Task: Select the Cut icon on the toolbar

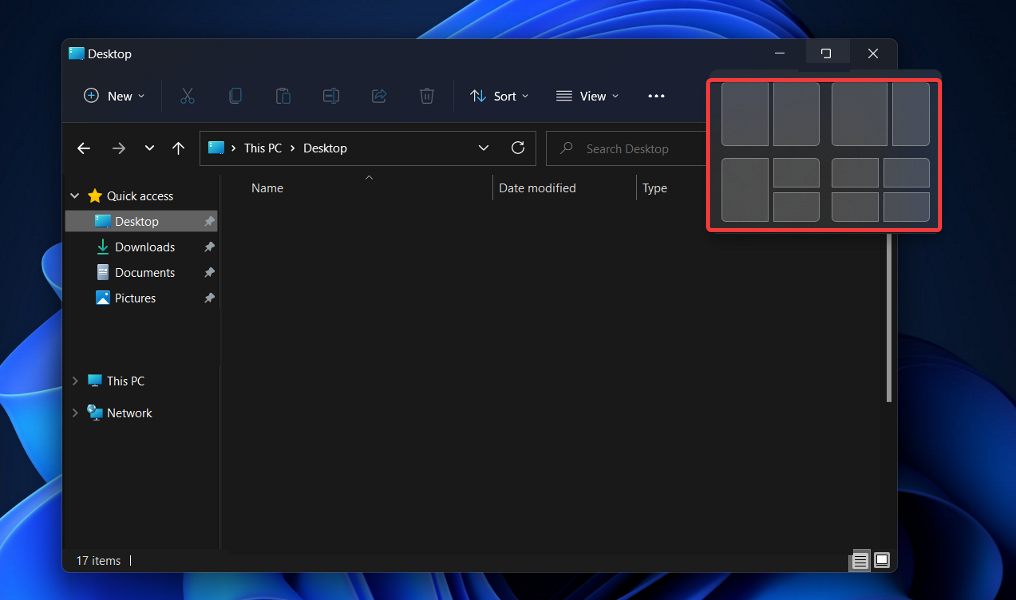Action: pos(187,95)
